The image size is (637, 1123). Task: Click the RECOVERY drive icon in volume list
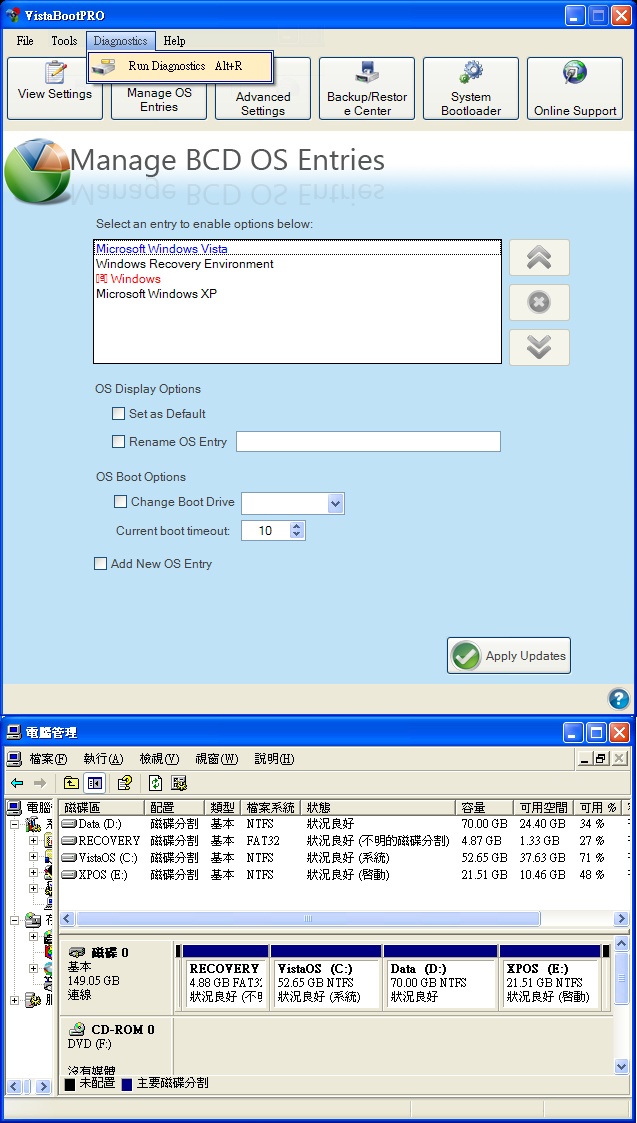pos(70,840)
